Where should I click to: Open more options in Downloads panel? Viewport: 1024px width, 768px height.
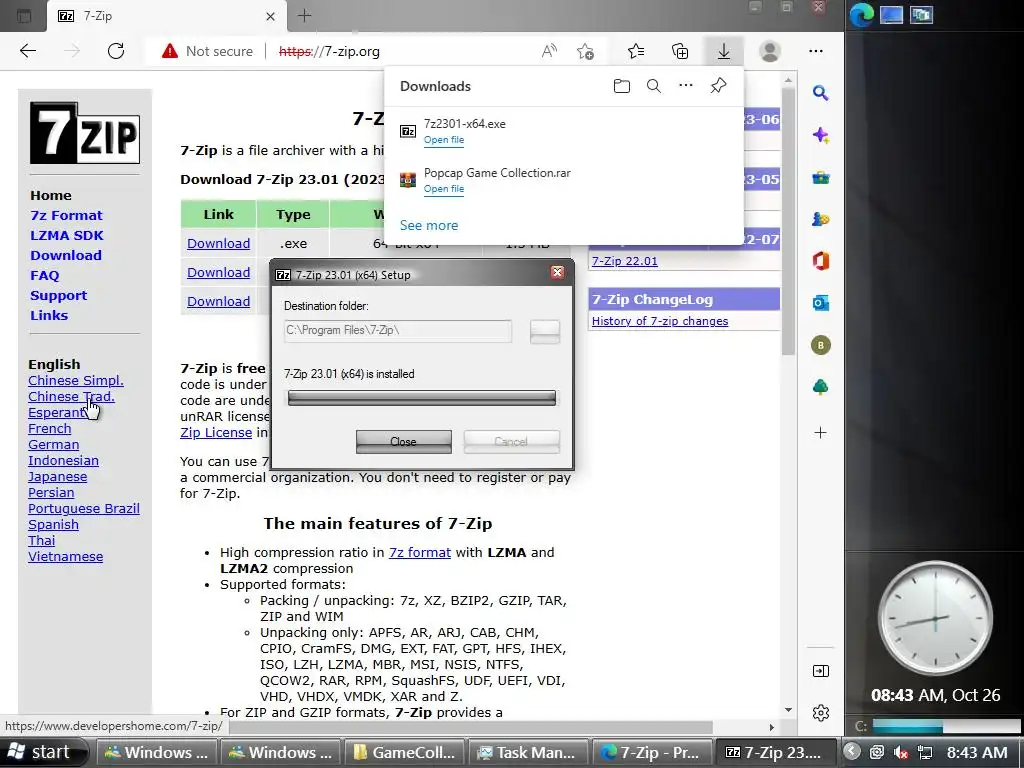(x=686, y=85)
